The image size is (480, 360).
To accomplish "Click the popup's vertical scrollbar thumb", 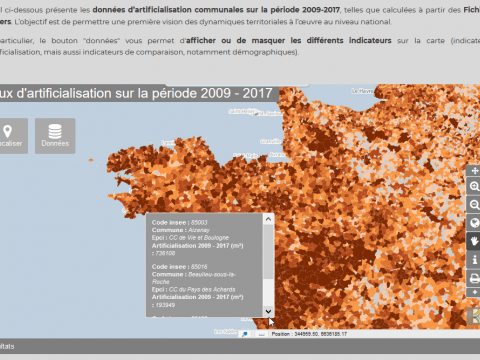I will pos(268,252).
